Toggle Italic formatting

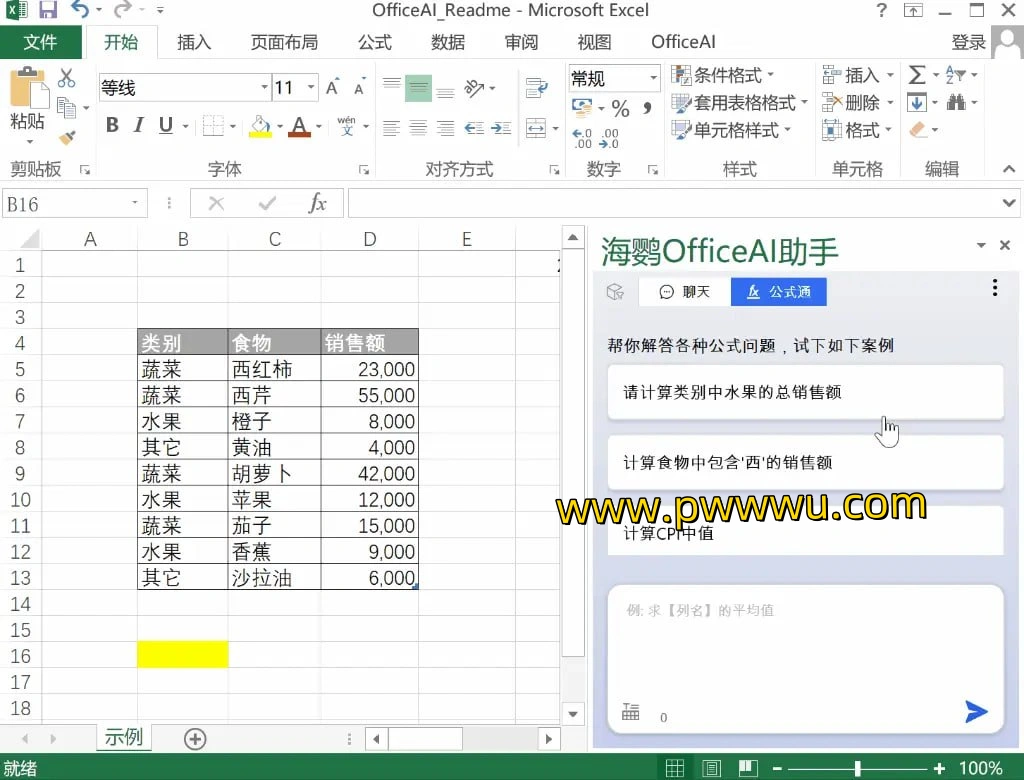coord(138,125)
